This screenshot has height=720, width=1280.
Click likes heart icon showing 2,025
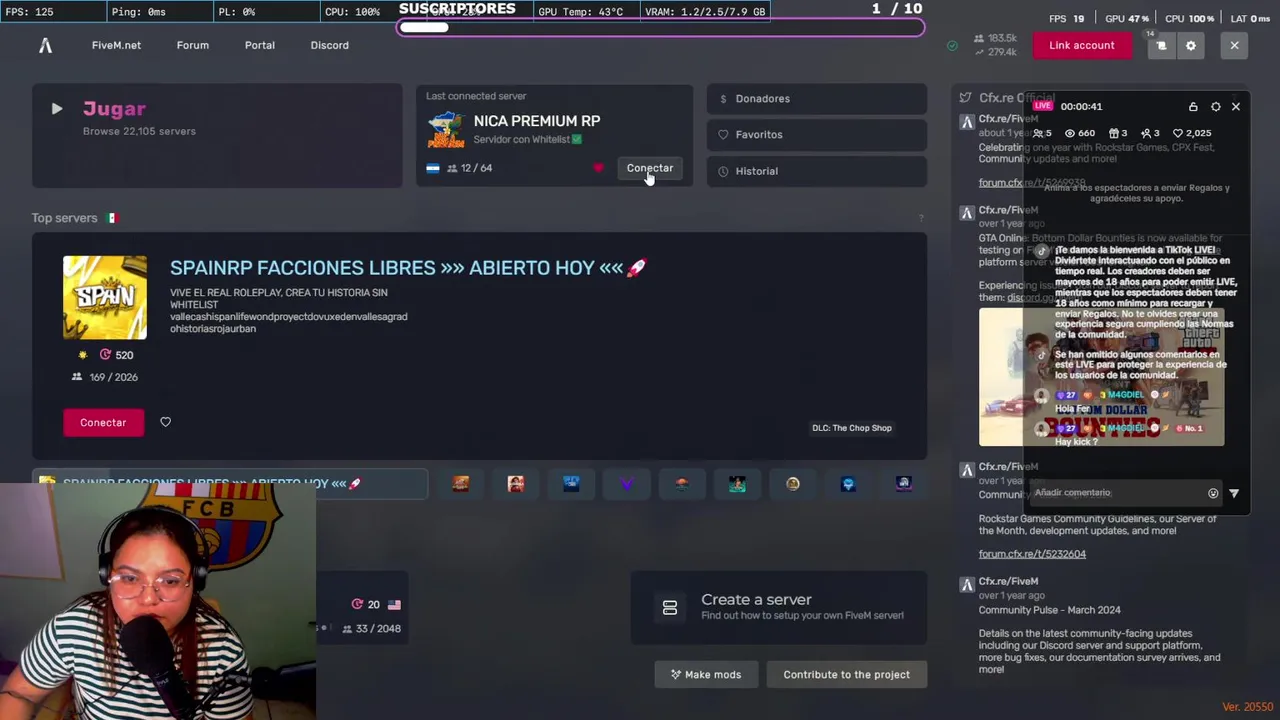click(1179, 133)
